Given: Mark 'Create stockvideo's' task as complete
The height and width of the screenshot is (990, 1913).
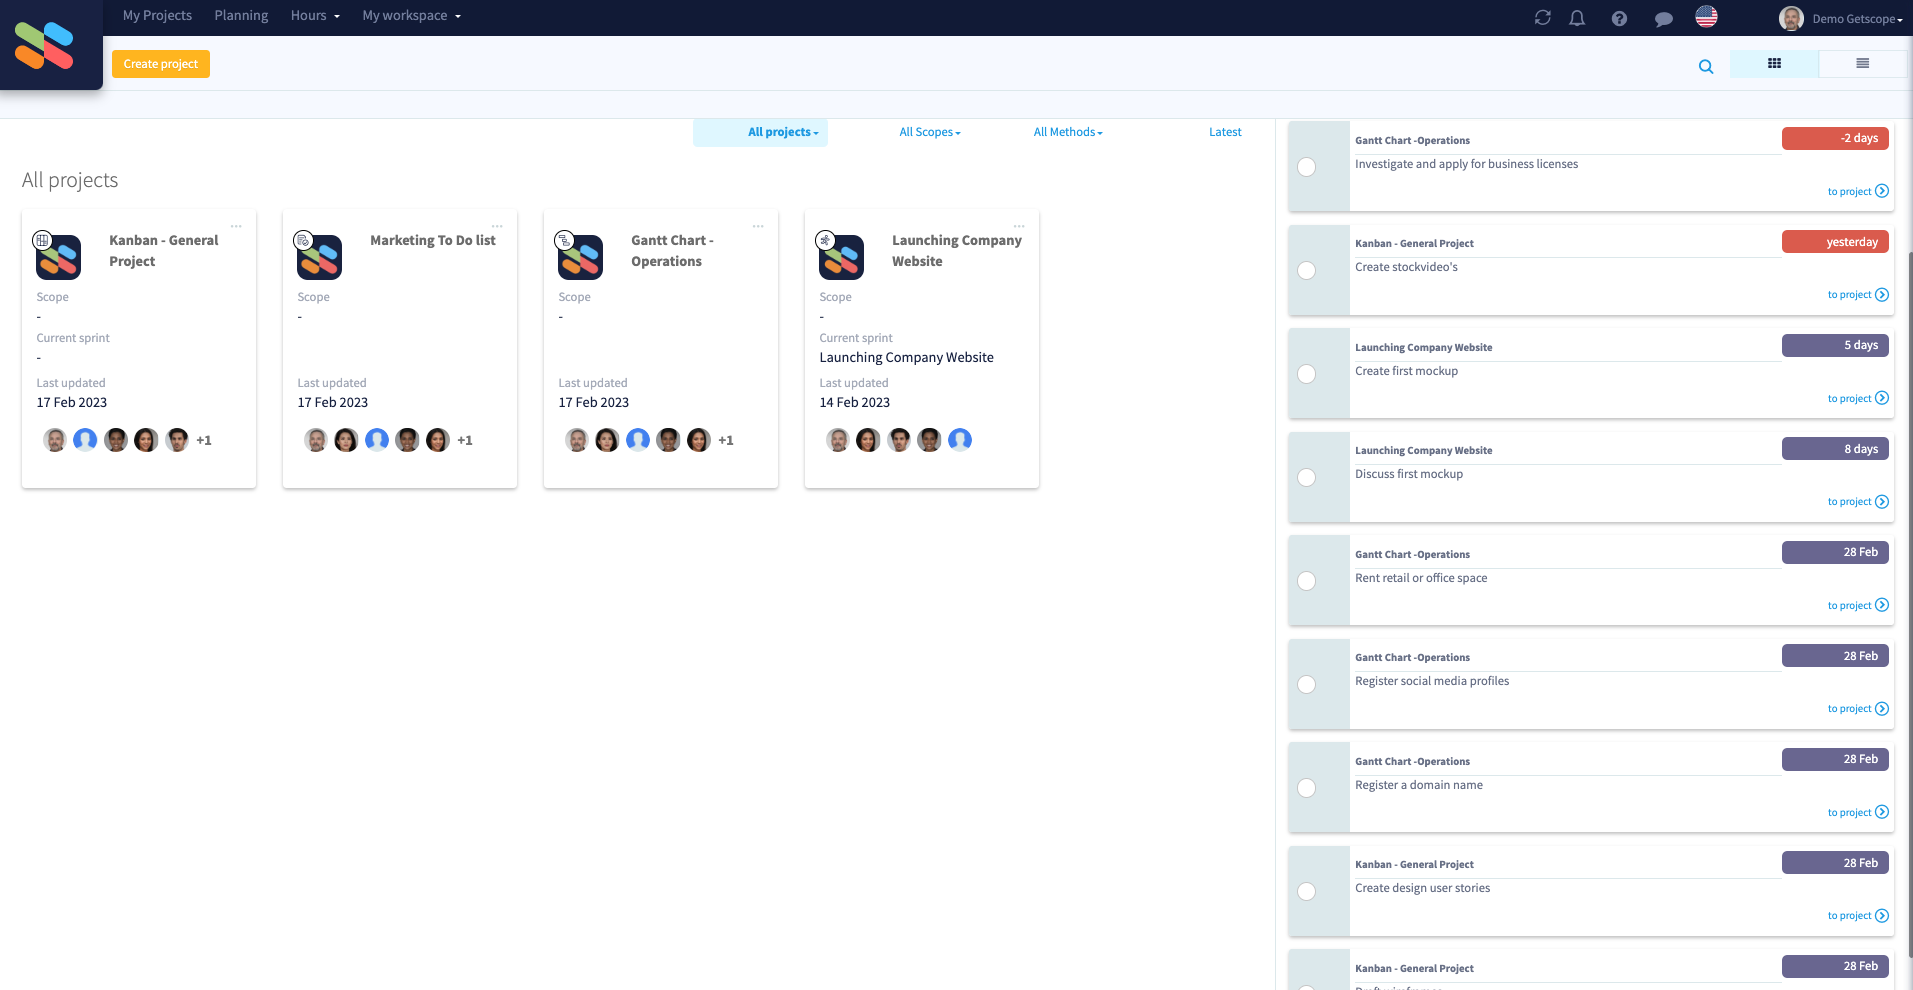Looking at the screenshot, I should [1306, 270].
